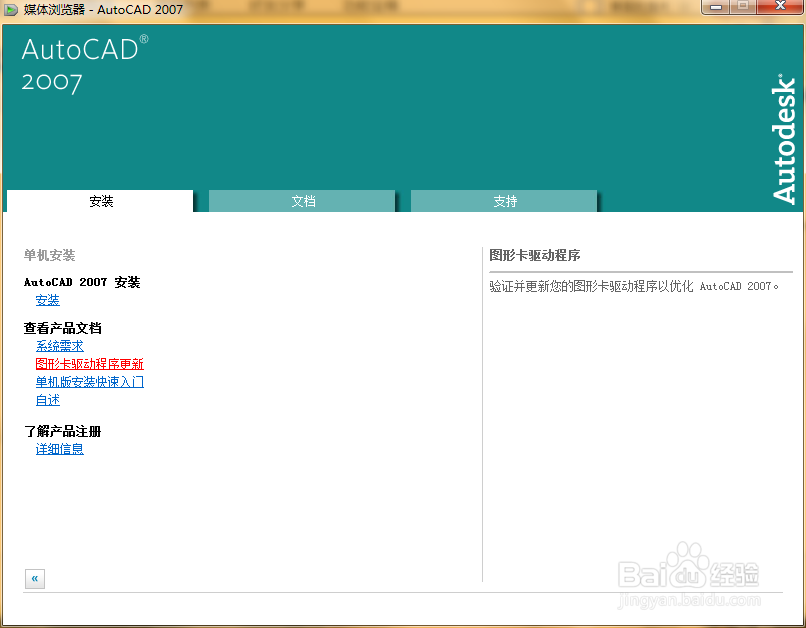Switch to the 支持 tab
Viewport: 806px width, 628px height.
pyautogui.click(x=504, y=201)
